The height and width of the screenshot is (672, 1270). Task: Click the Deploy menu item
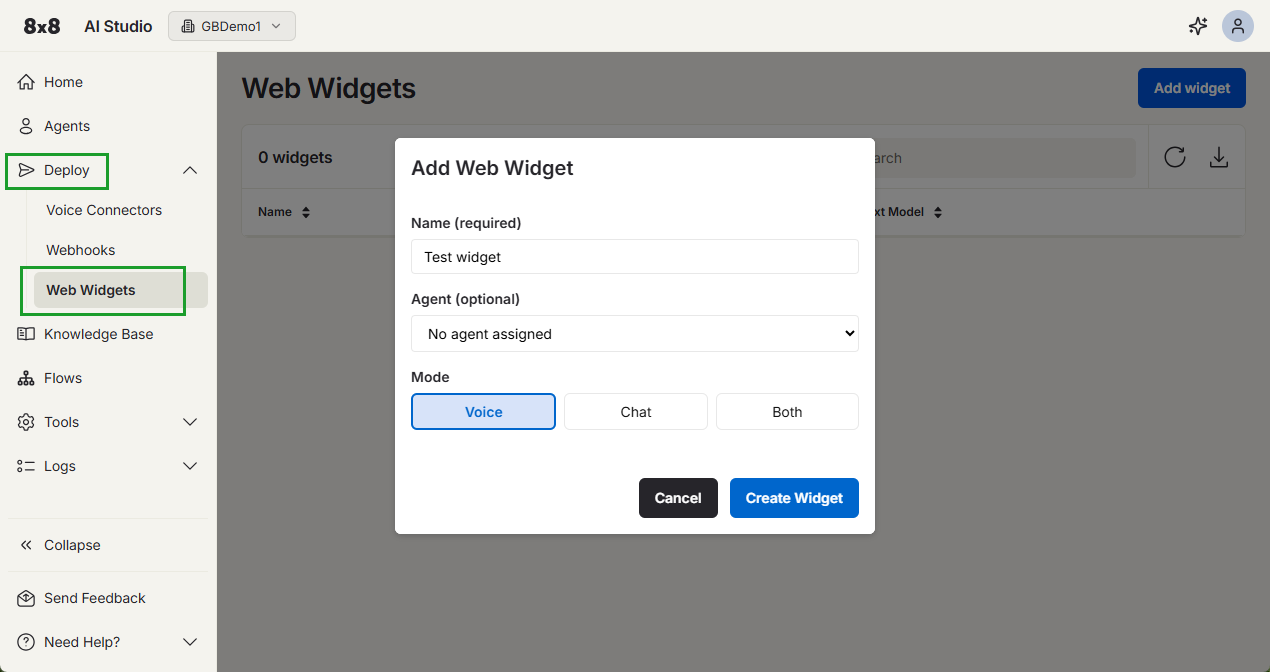coord(67,170)
